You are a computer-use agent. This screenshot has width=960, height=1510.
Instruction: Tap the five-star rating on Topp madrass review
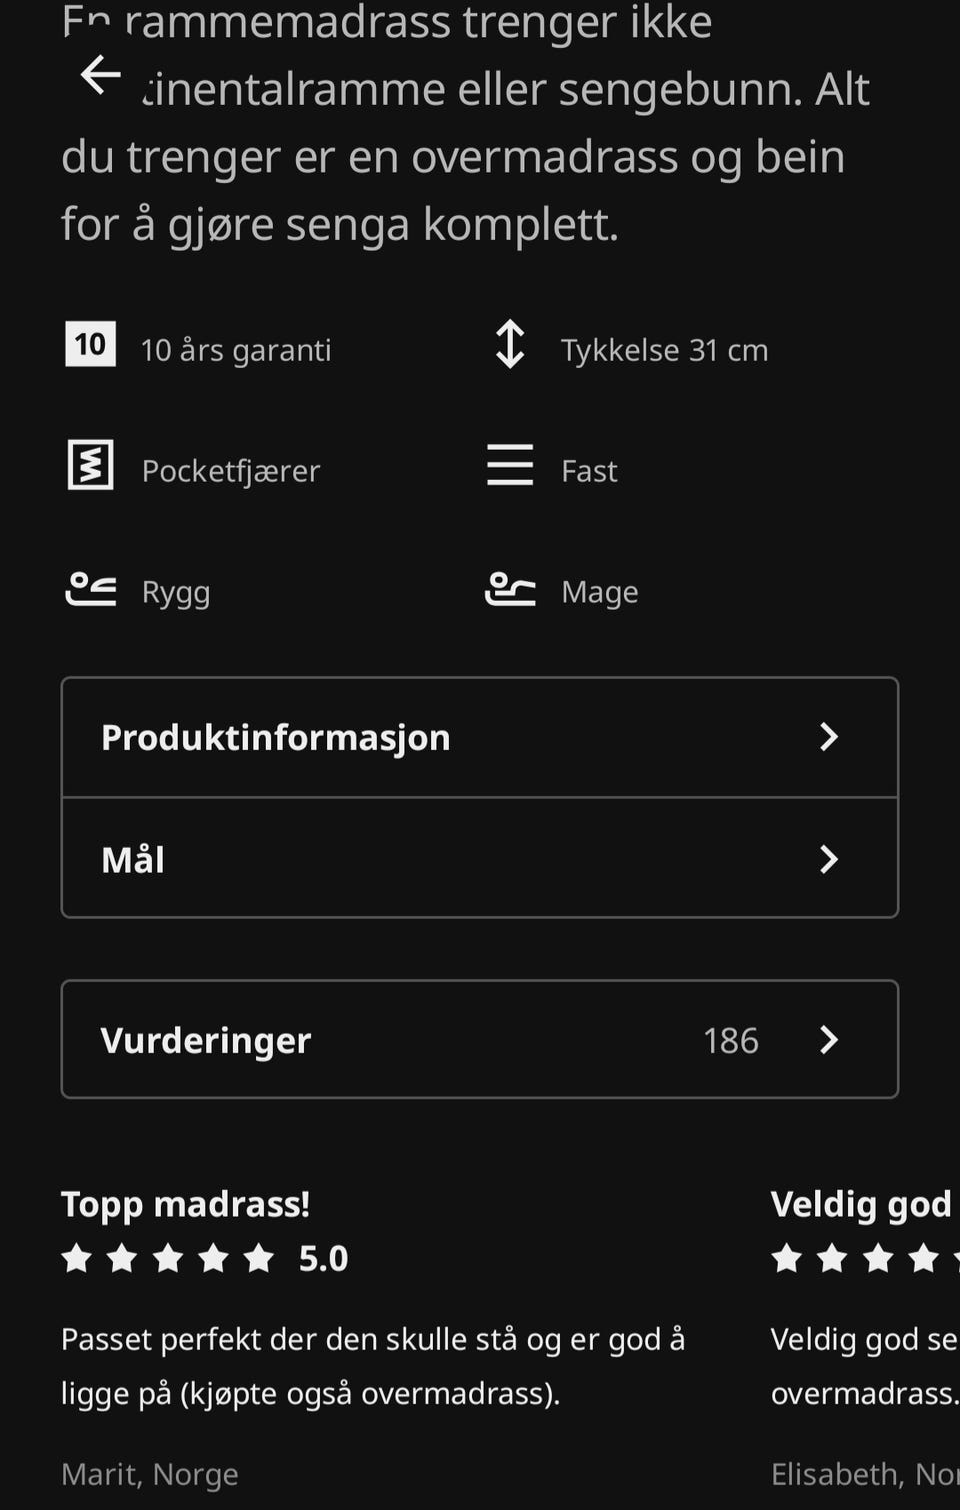pyautogui.click(x=168, y=1258)
